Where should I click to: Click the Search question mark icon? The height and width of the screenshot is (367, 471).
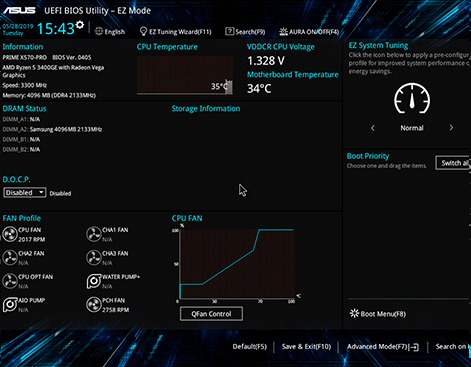[229, 31]
